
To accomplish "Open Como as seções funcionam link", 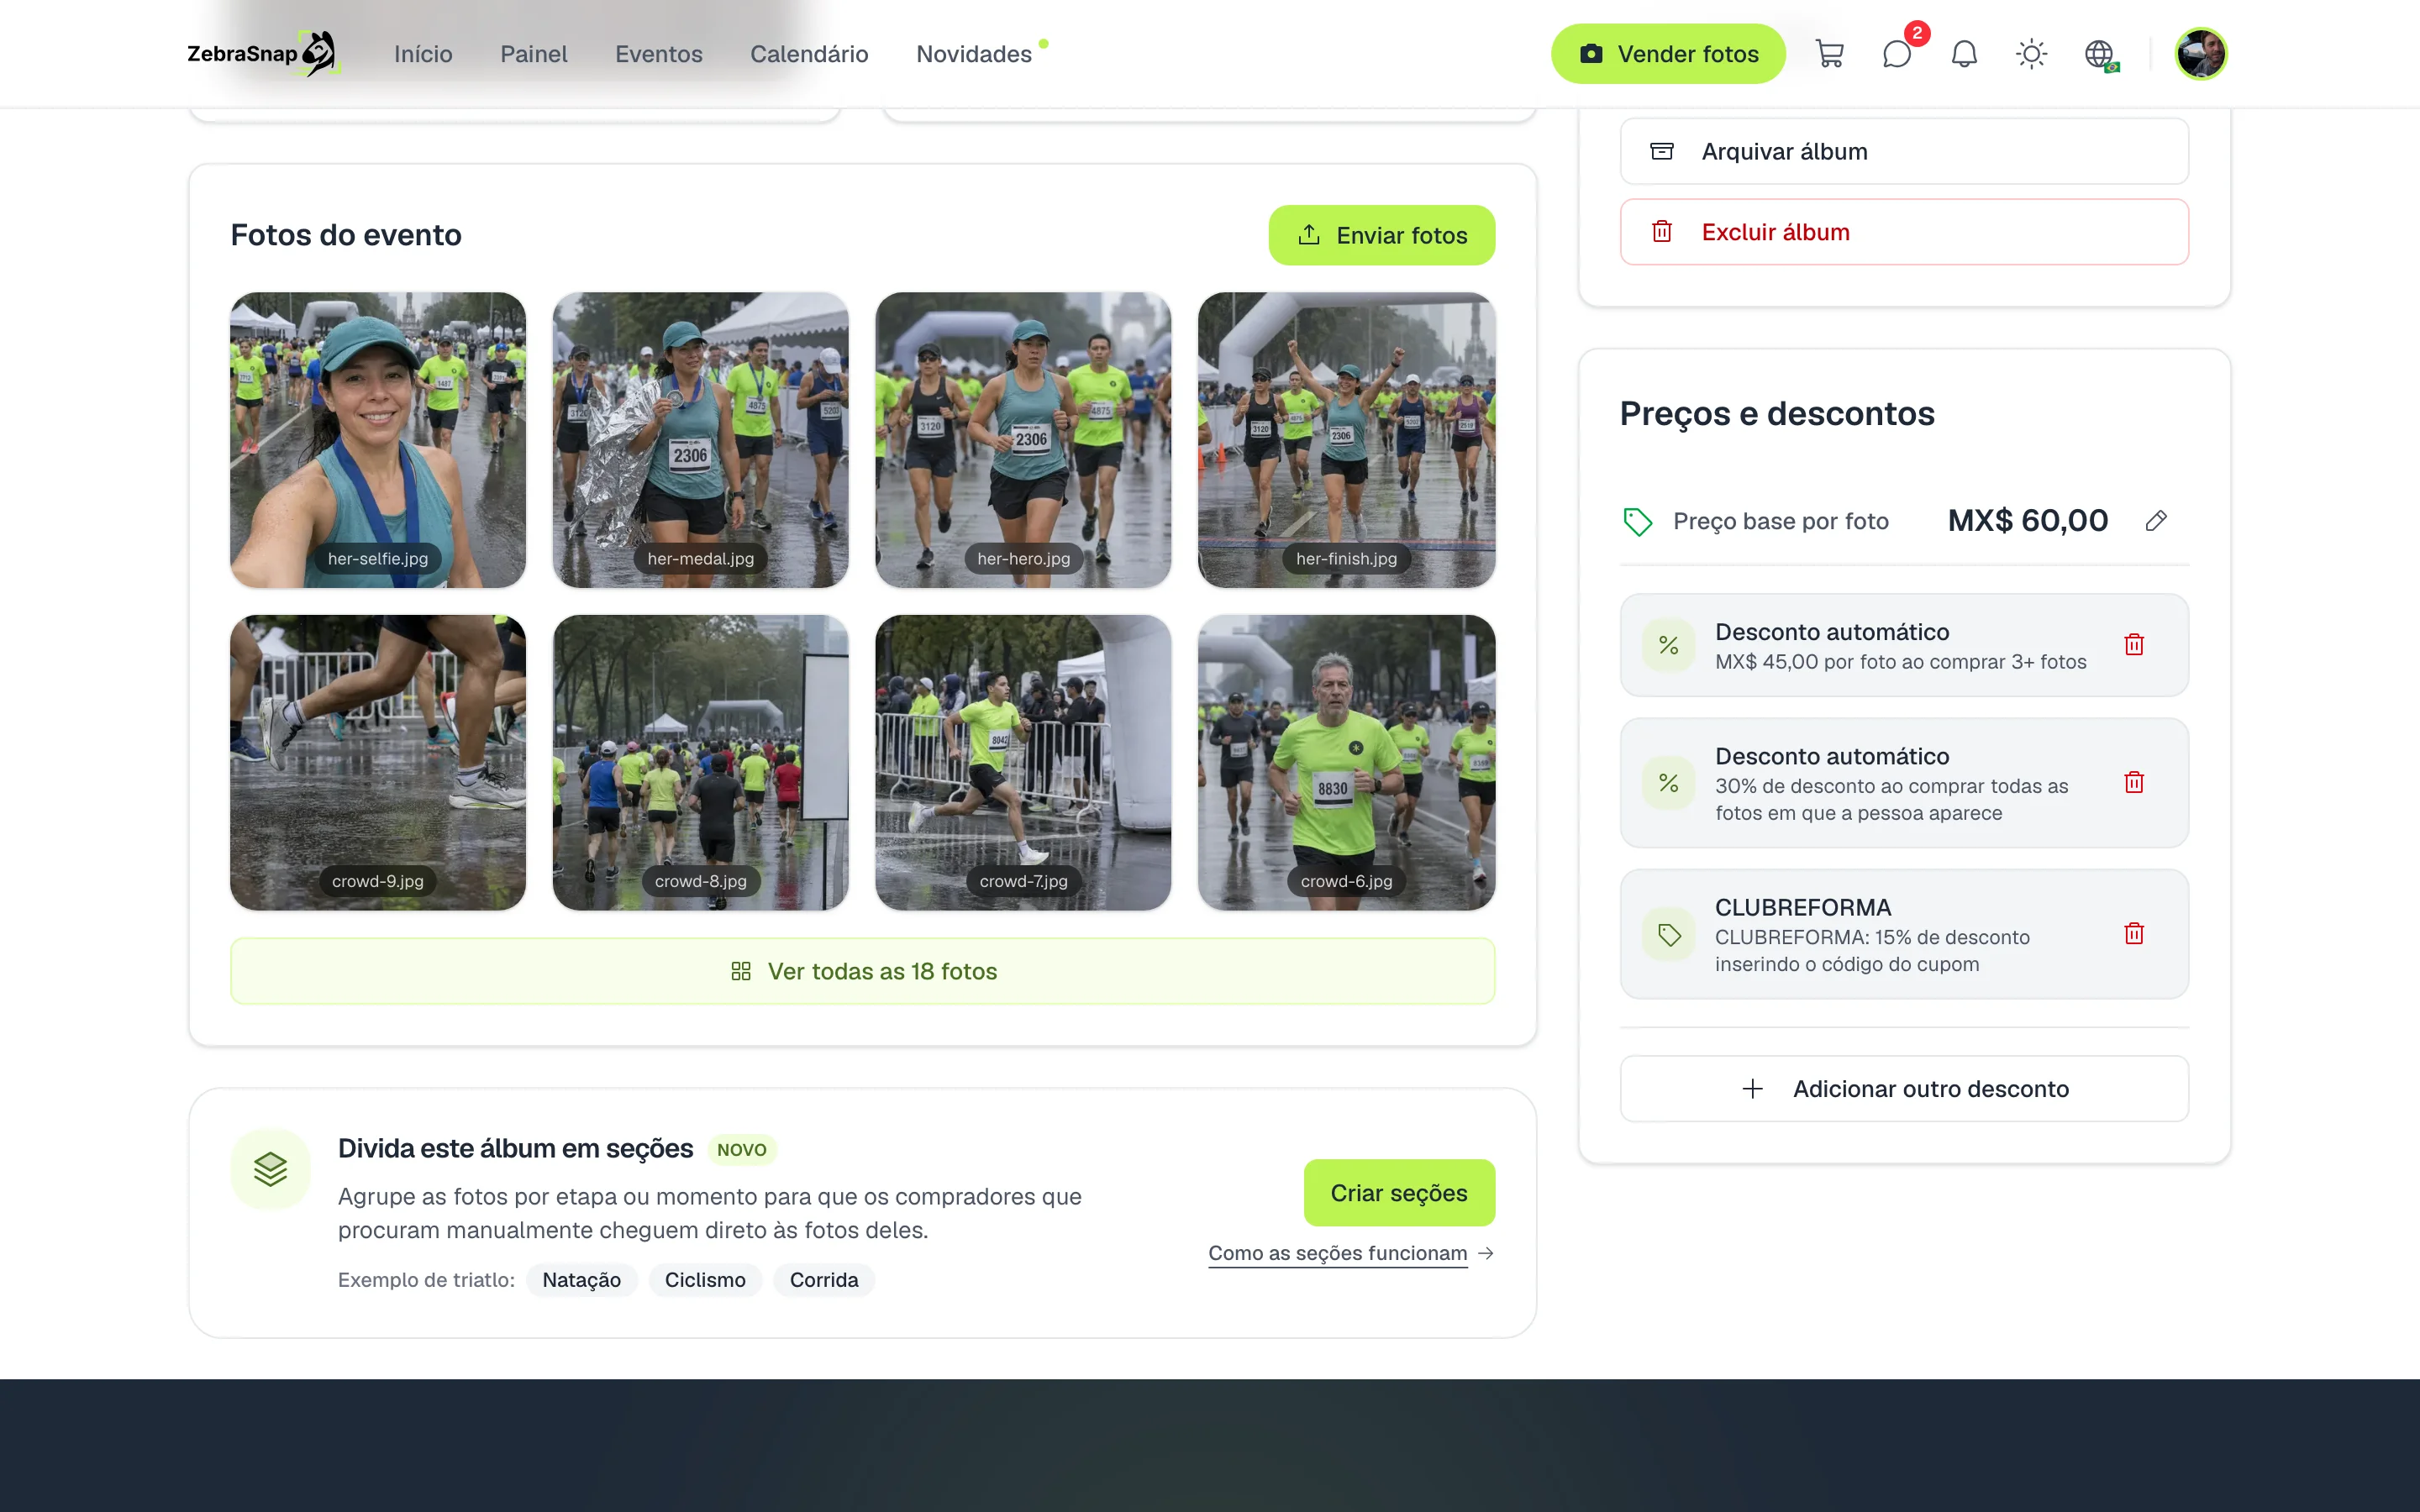I will pyautogui.click(x=1350, y=1254).
